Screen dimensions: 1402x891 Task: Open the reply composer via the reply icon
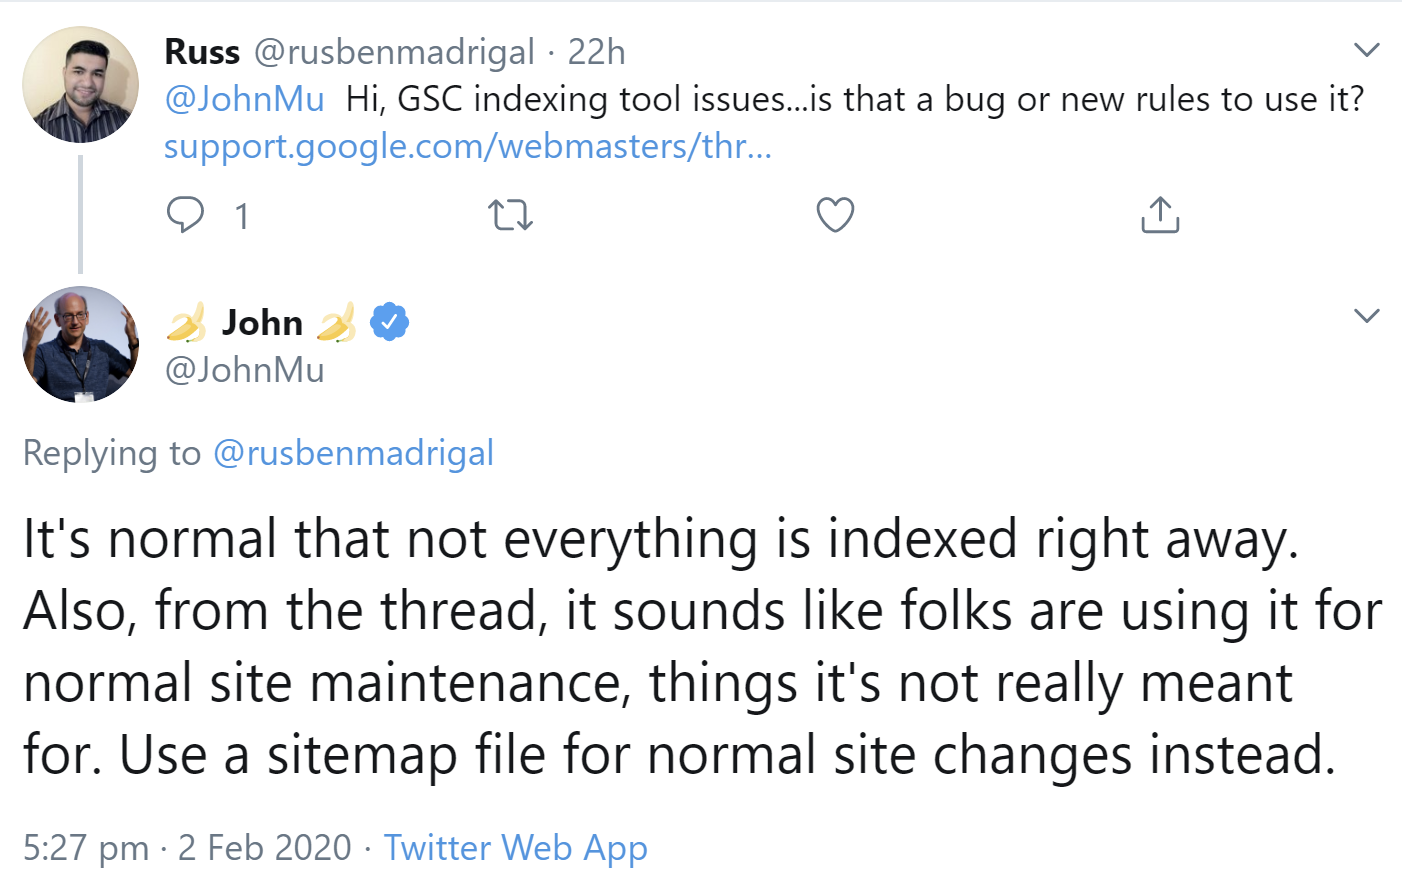[186, 214]
